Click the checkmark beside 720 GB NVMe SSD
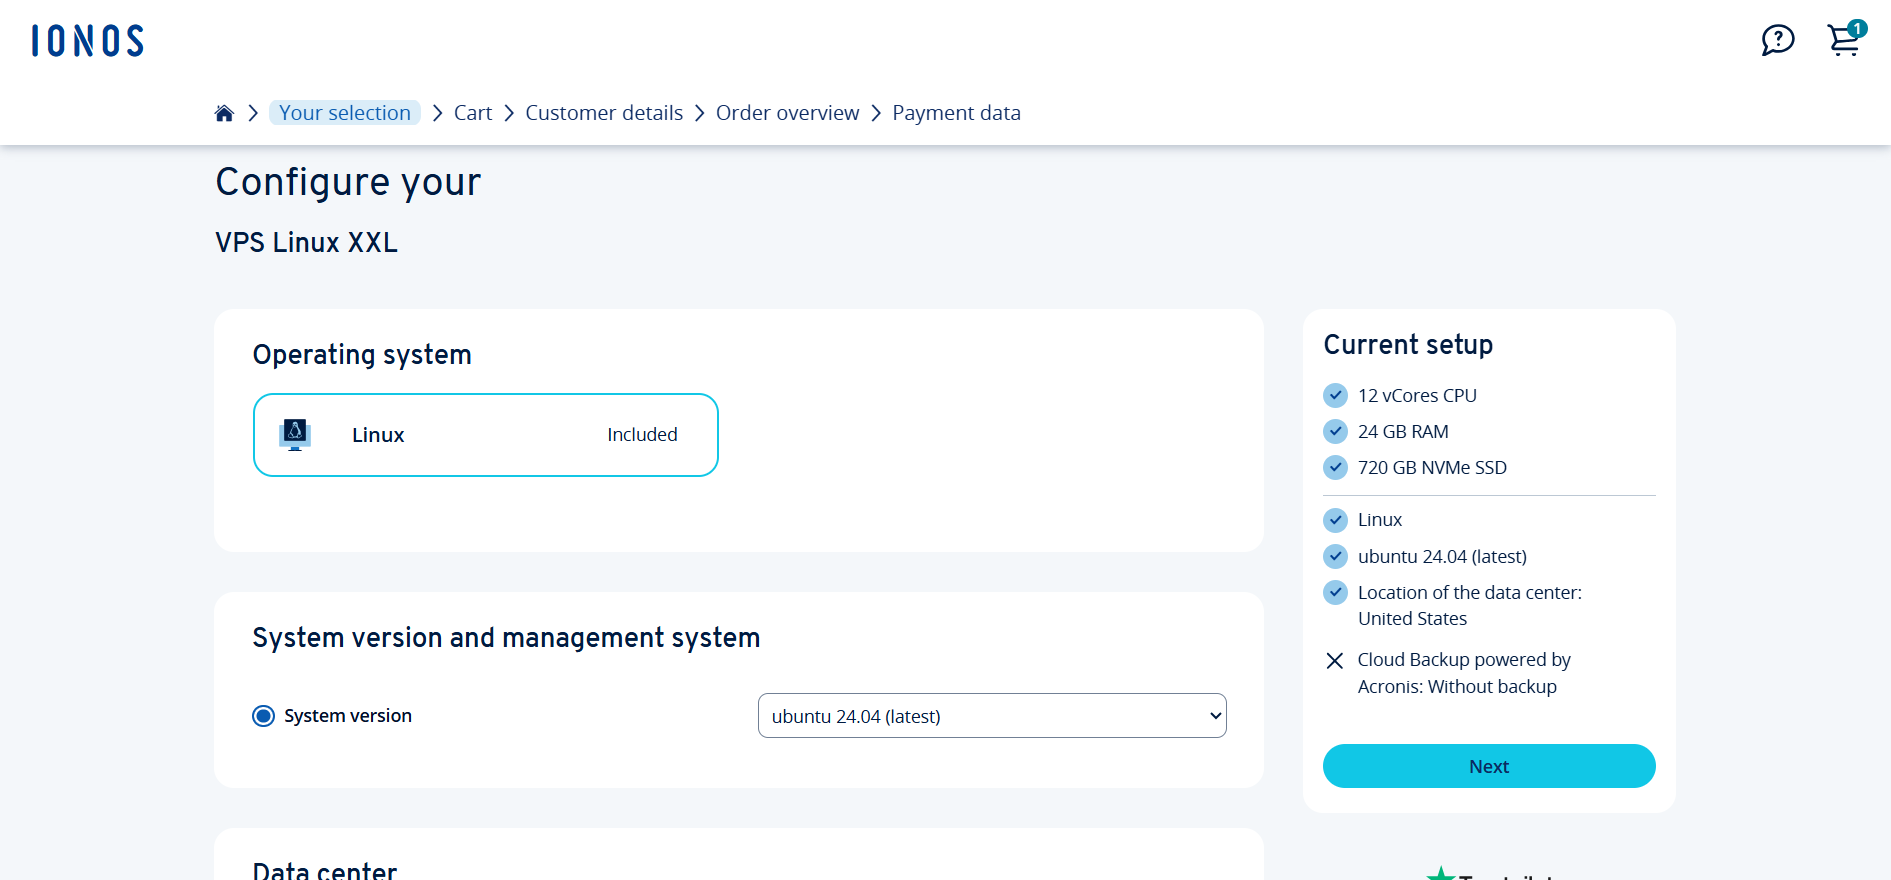This screenshot has width=1891, height=880. (x=1335, y=468)
